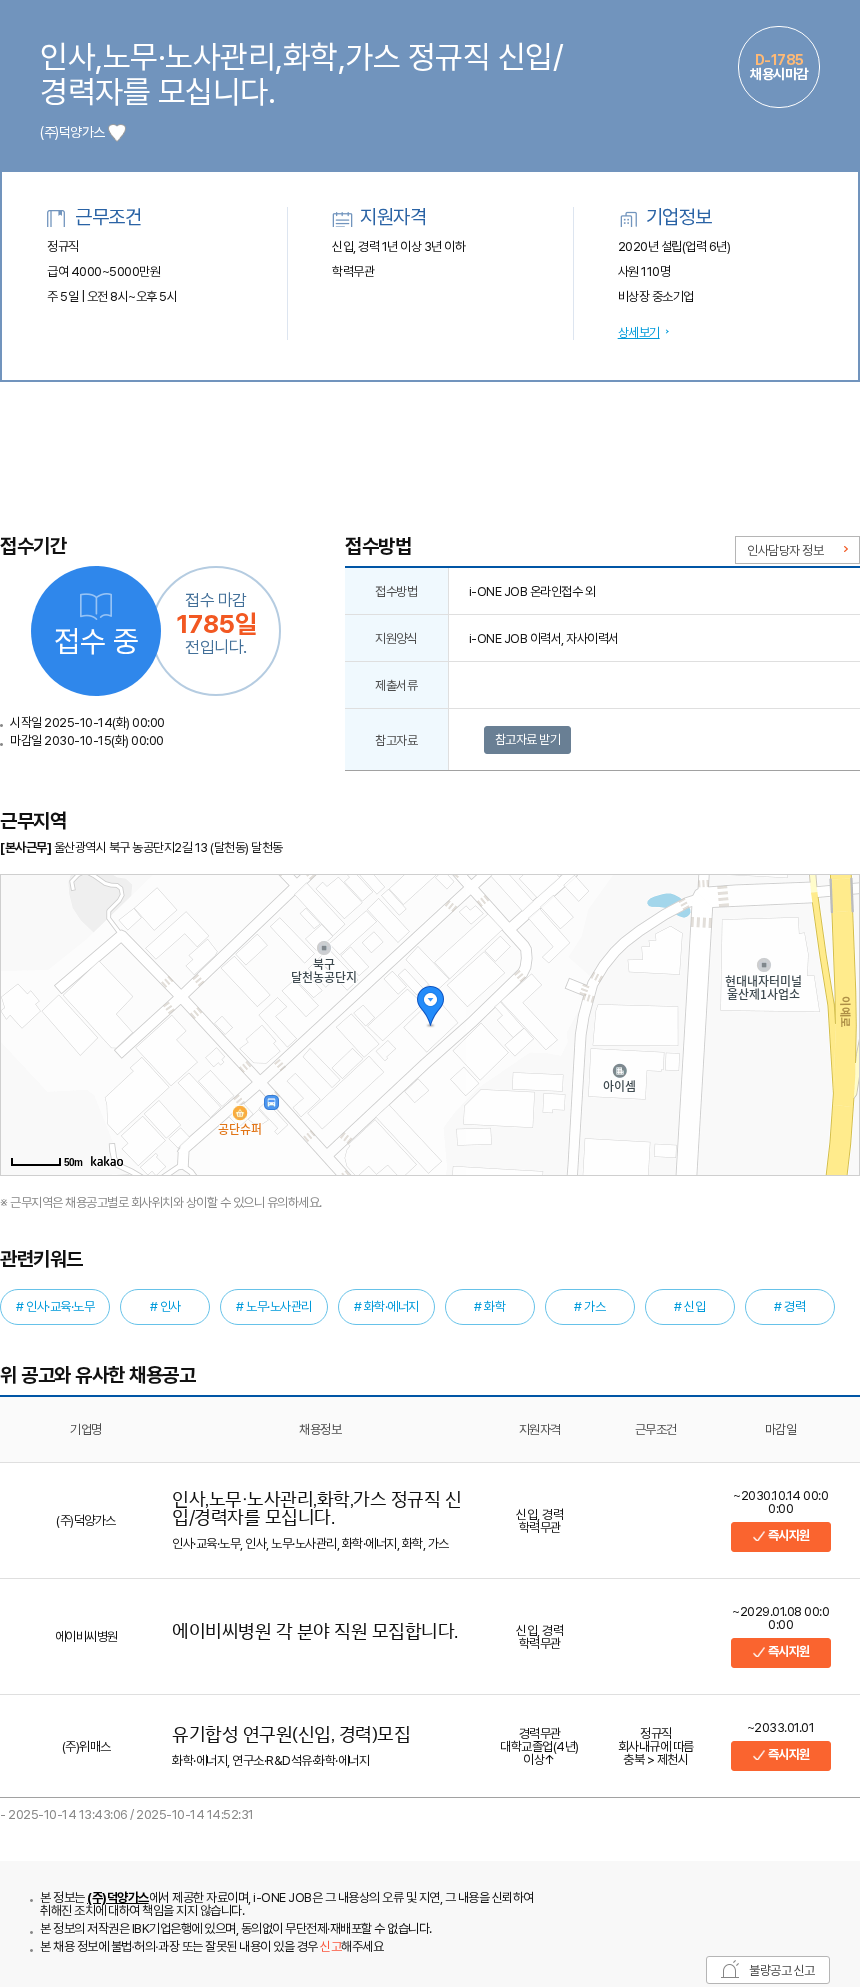This screenshot has height=1988, width=860.
Task: Click the 채용정보 column header
Action: point(320,1430)
